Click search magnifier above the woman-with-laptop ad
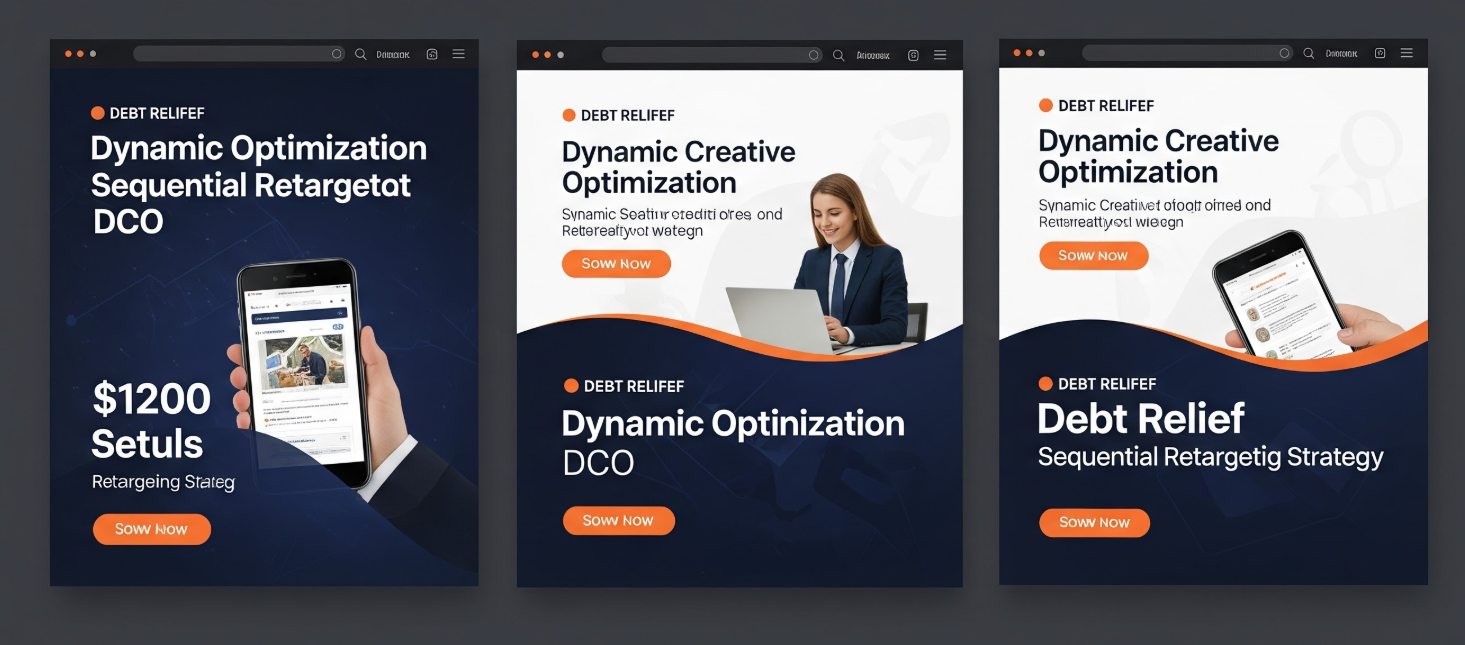 point(839,56)
